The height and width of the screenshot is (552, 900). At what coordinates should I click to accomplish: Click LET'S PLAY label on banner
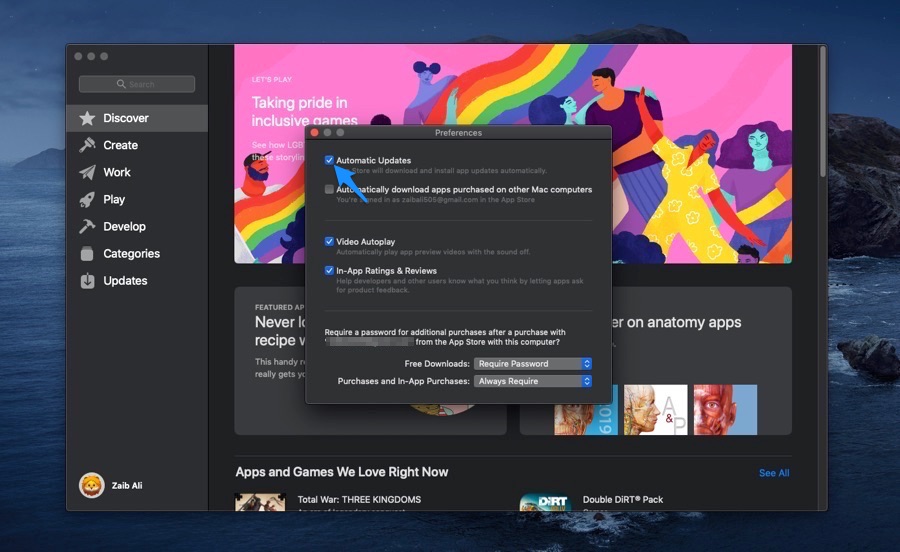coord(271,80)
